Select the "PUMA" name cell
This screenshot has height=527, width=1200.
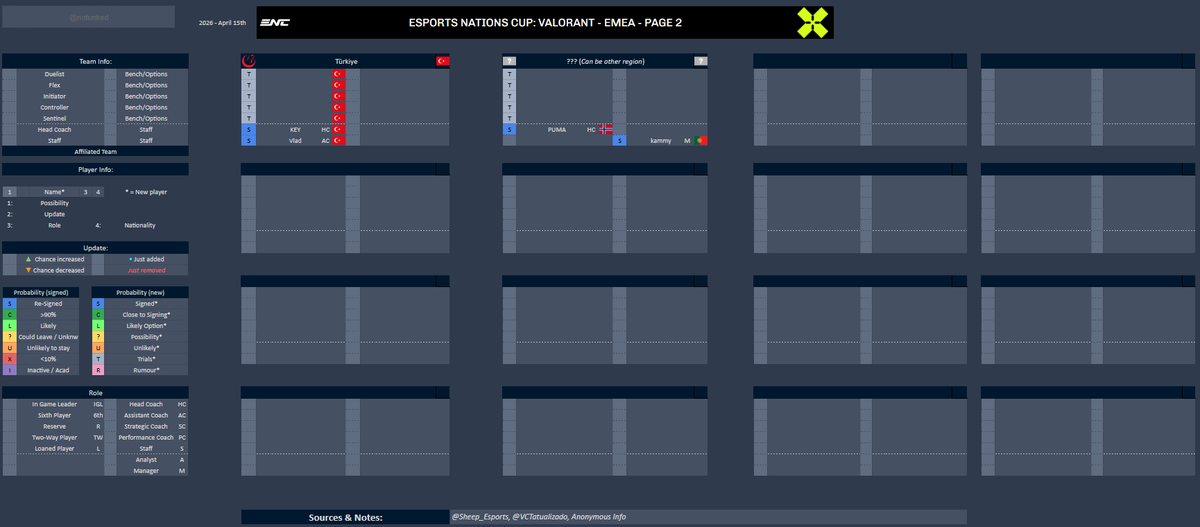(x=558, y=130)
